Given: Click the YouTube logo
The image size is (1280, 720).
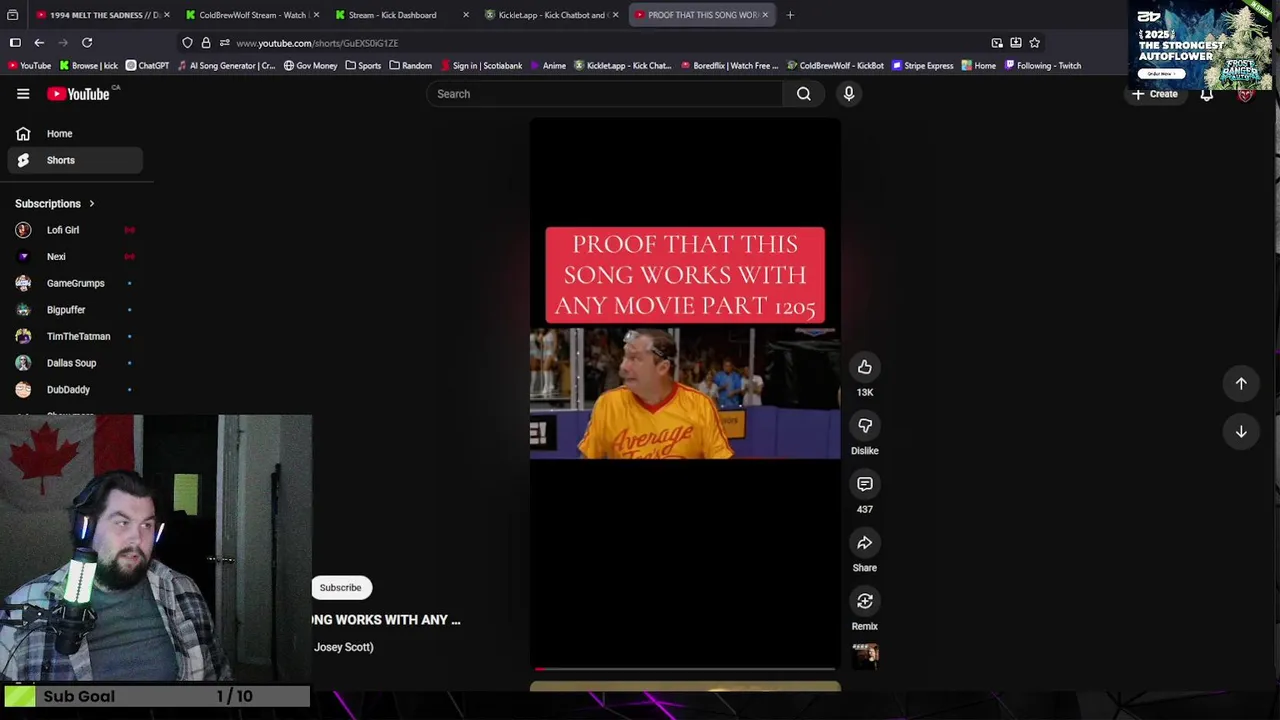Looking at the screenshot, I should pyautogui.click(x=78, y=94).
